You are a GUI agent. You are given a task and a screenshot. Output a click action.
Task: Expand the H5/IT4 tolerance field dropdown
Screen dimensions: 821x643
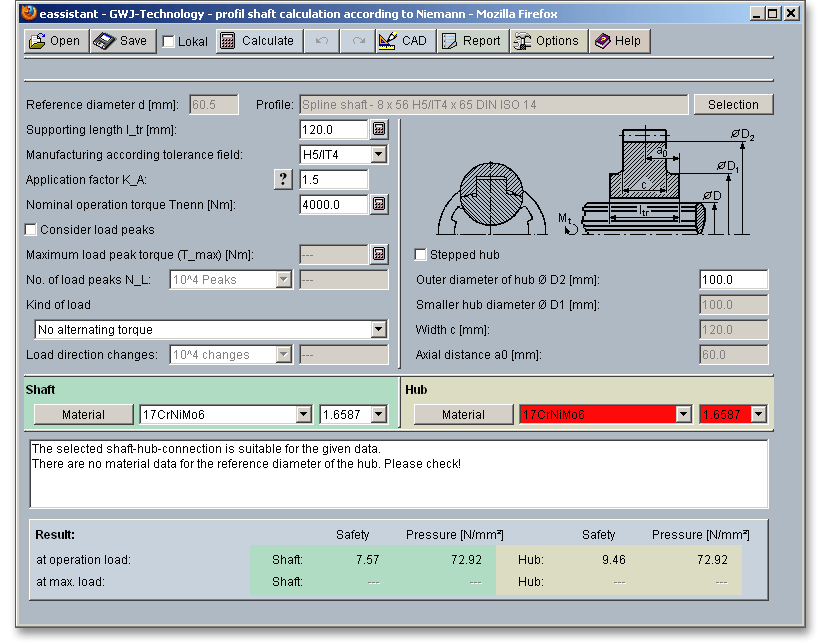378,155
